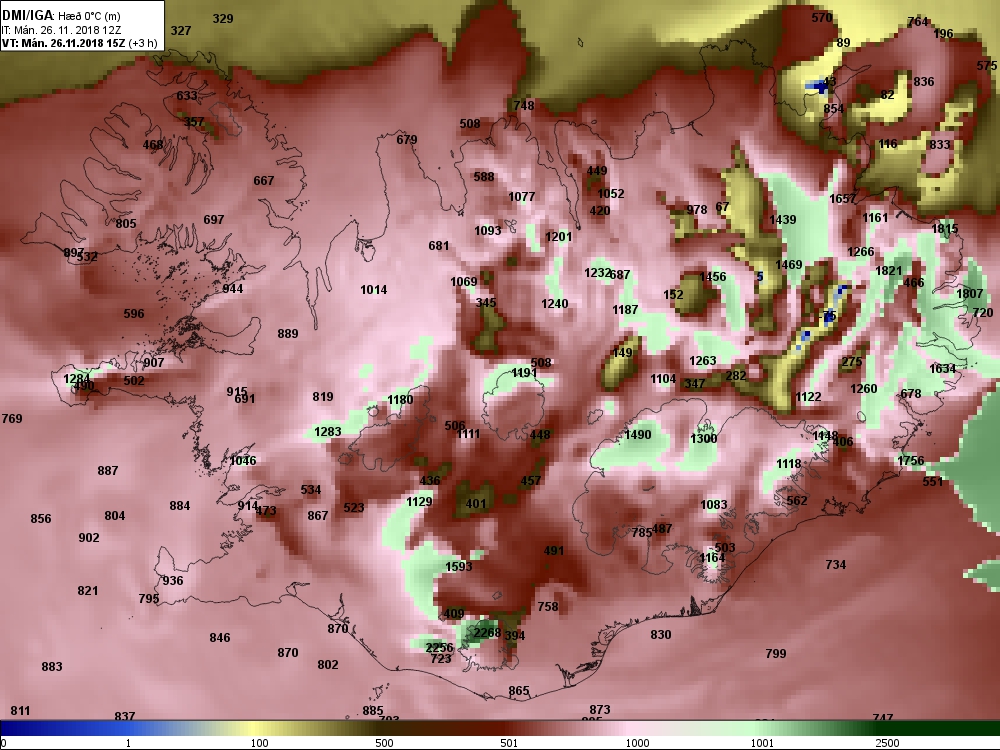This screenshot has width=1000, height=750.
Task: Click the map value 1201
Action: [x=559, y=237]
